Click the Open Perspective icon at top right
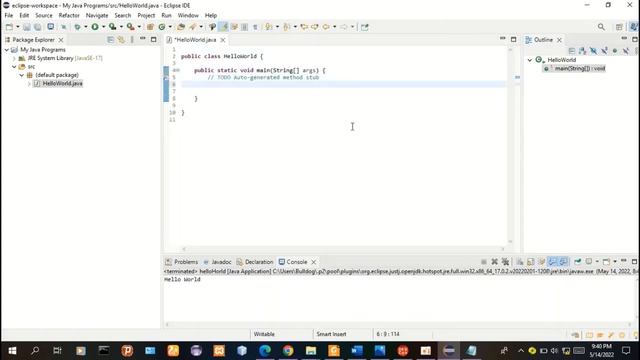640x360 pixels. point(619,27)
